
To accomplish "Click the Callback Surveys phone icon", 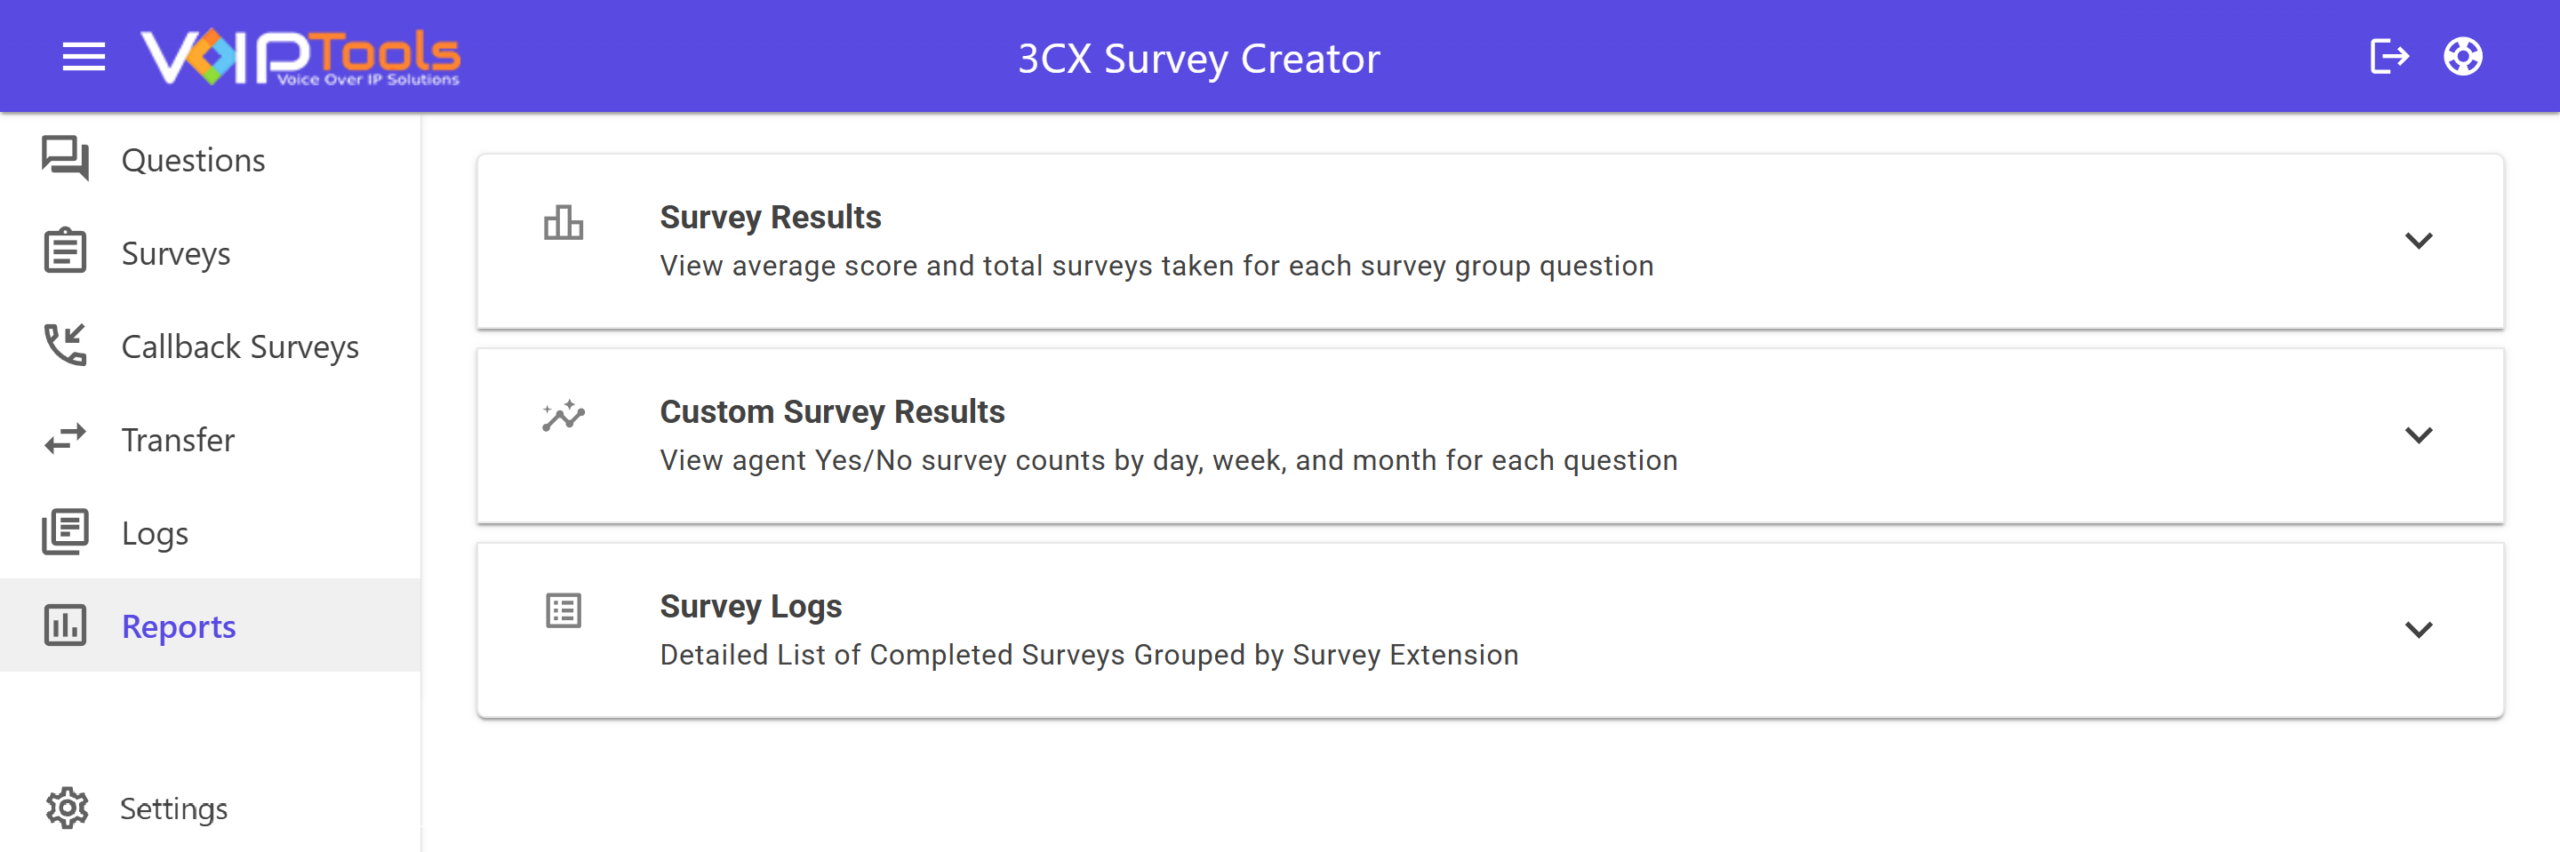I will (x=66, y=345).
